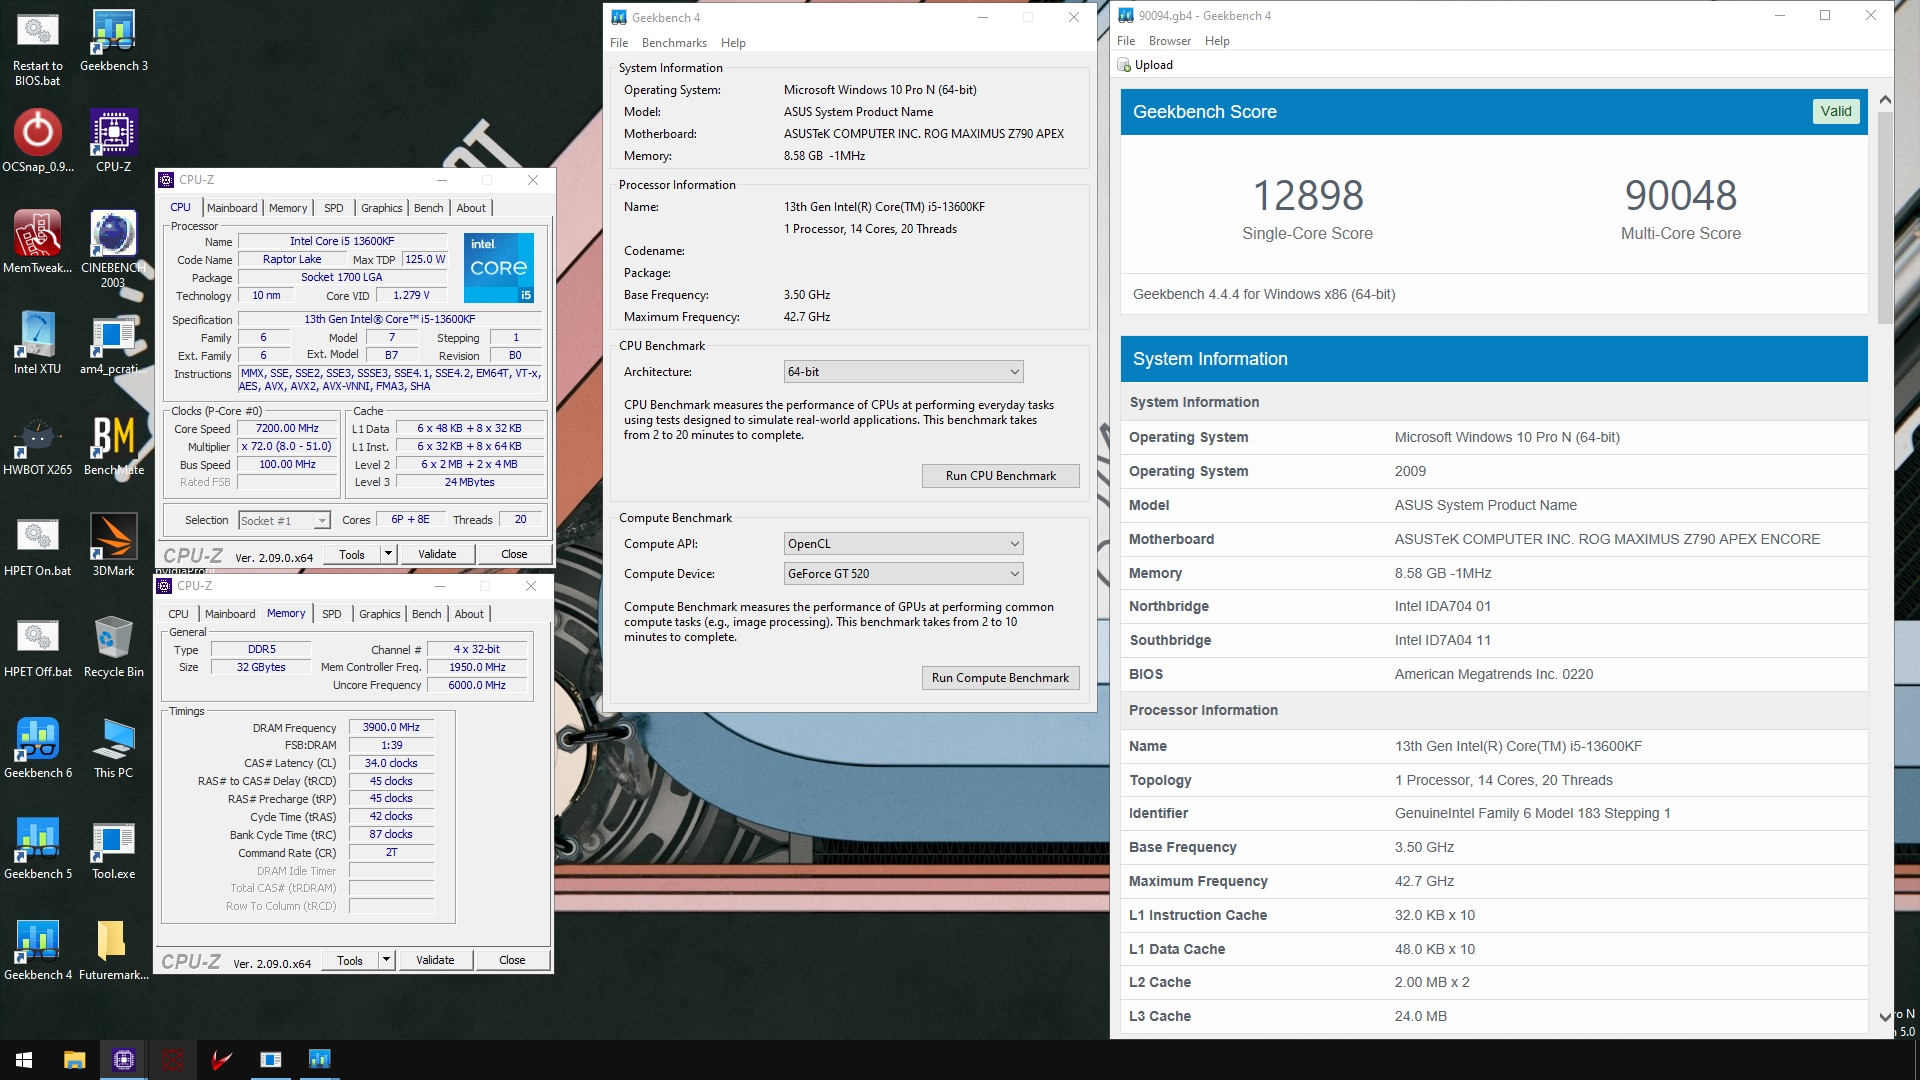Select About tab in lower CPU-Z window
Screen dimensions: 1920x1080
pyautogui.click(x=469, y=614)
